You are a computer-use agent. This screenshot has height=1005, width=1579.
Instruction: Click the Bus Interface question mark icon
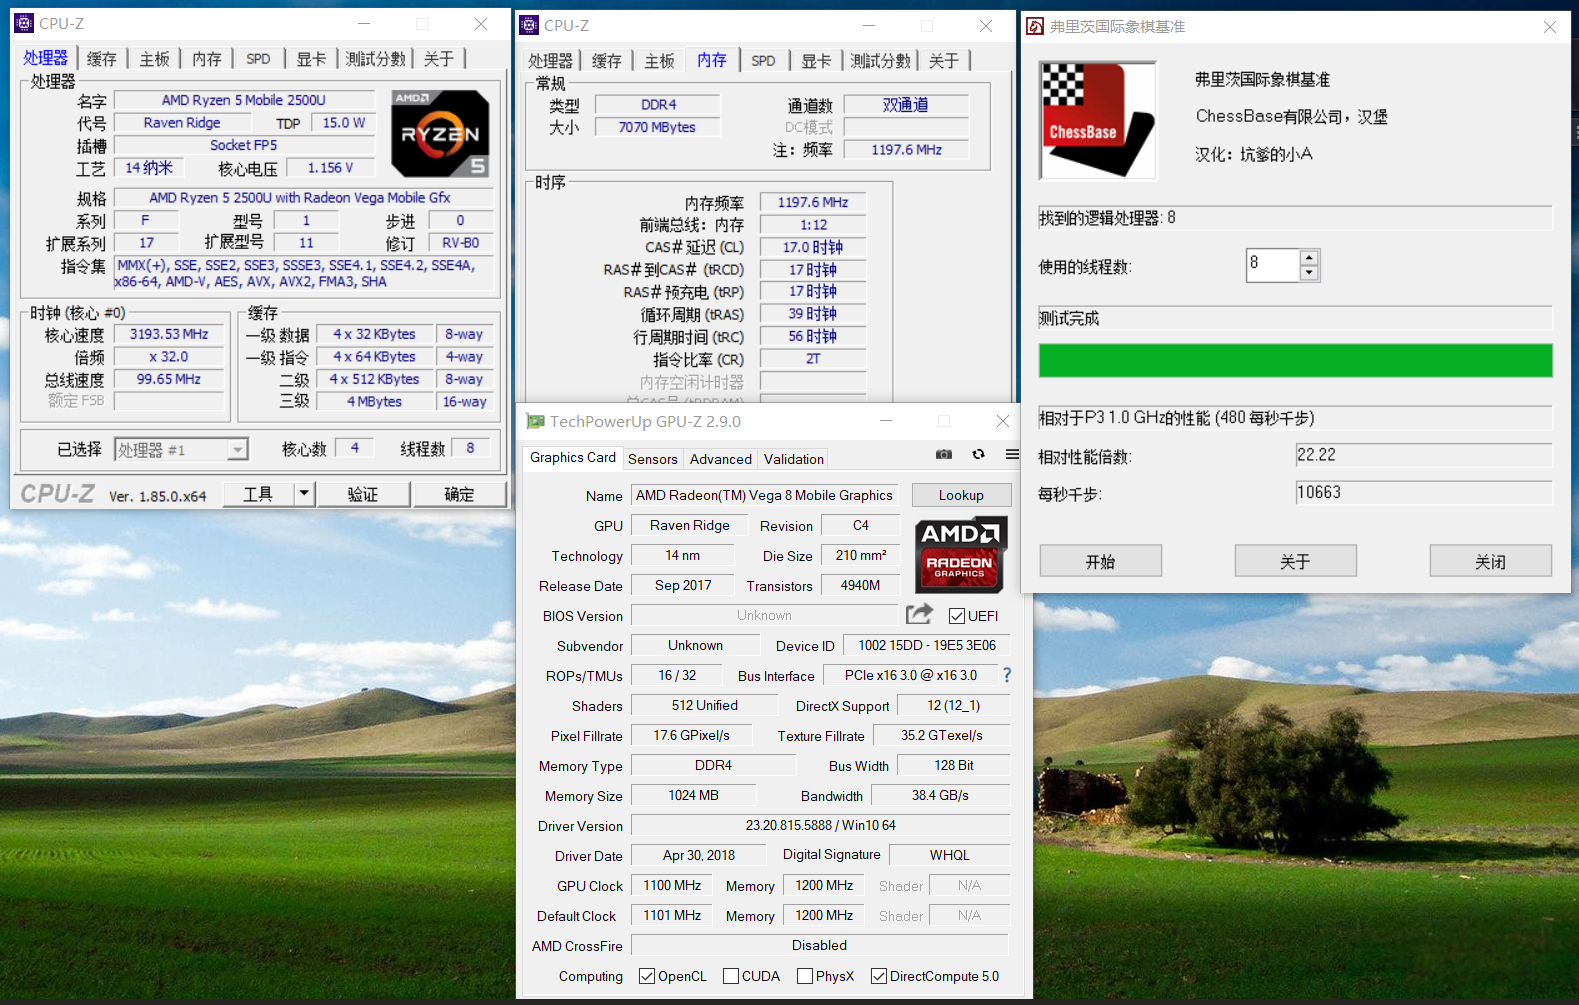[1007, 675]
